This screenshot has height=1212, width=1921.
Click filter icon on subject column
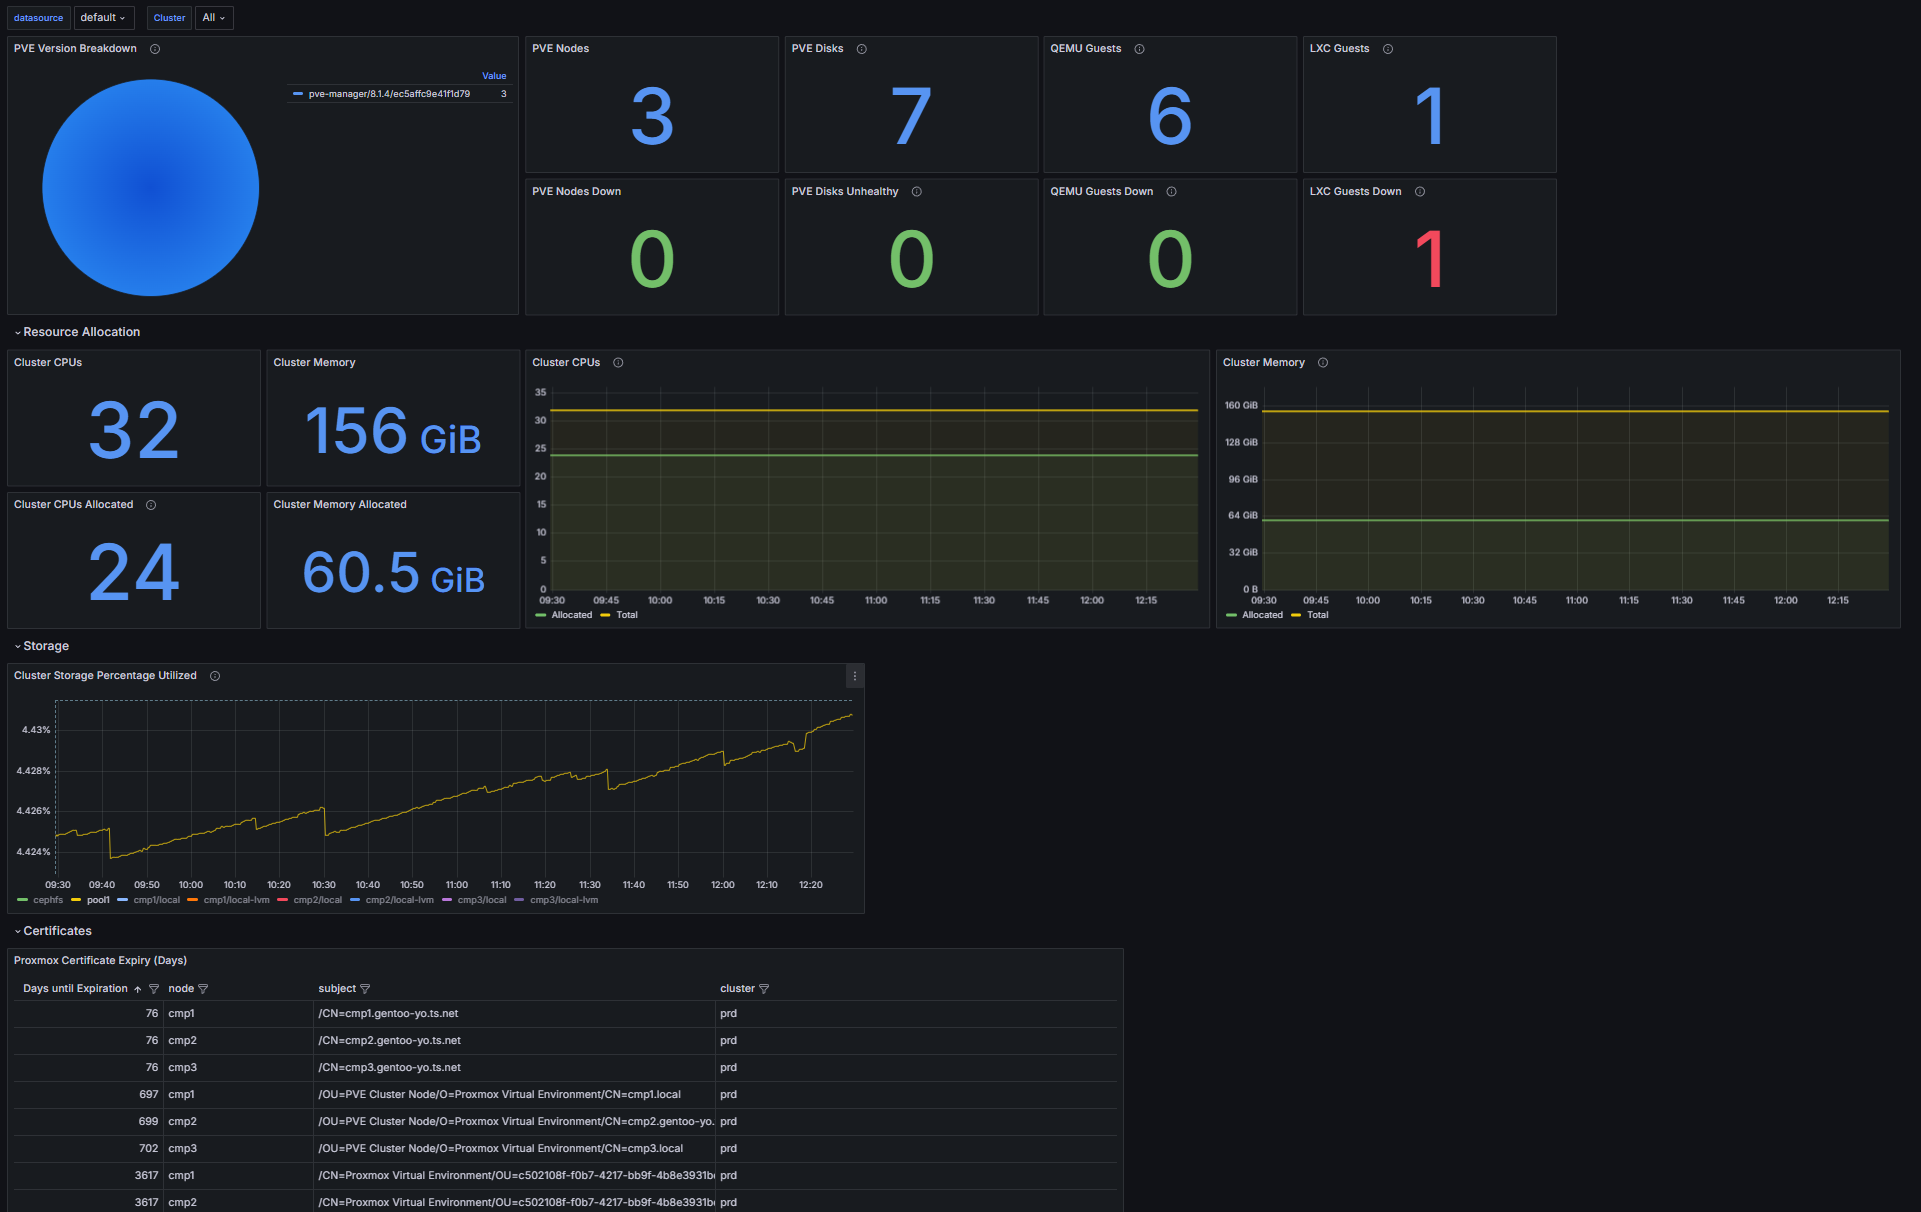coord(365,989)
